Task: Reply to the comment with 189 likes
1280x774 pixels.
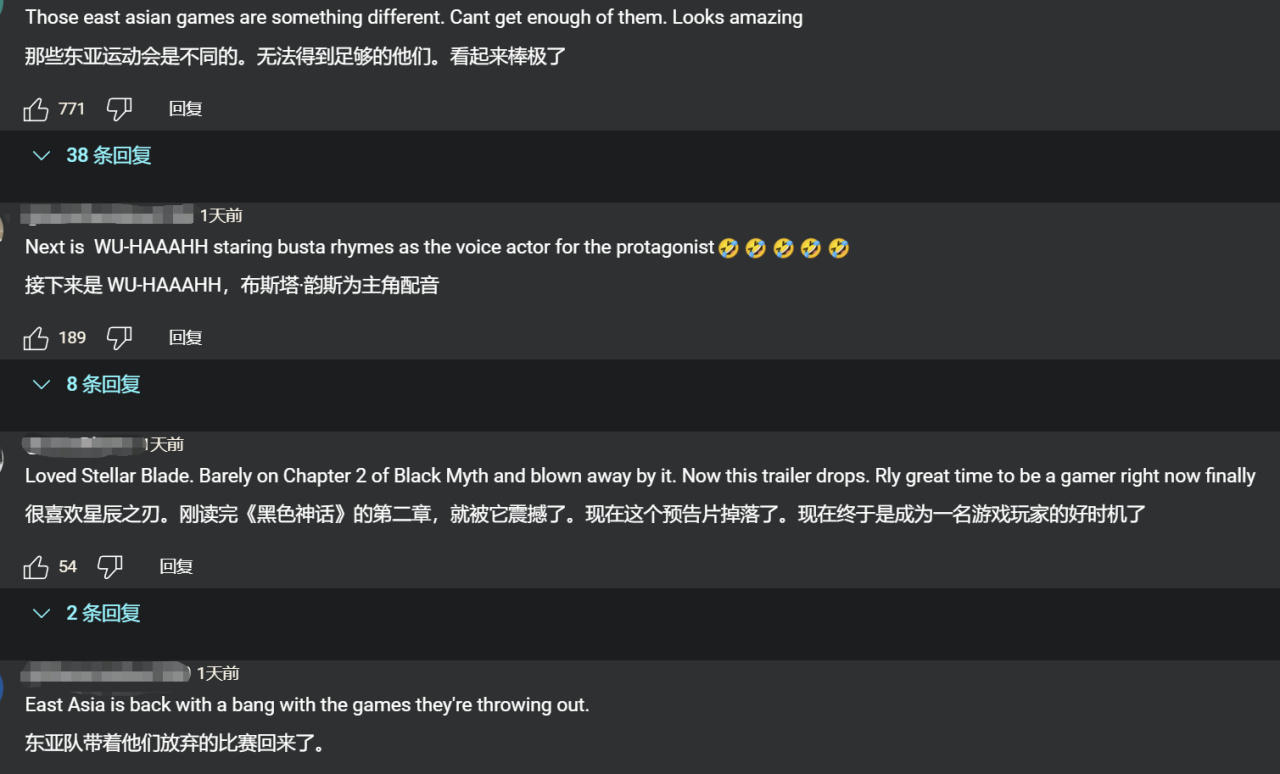Action: pos(186,338)
